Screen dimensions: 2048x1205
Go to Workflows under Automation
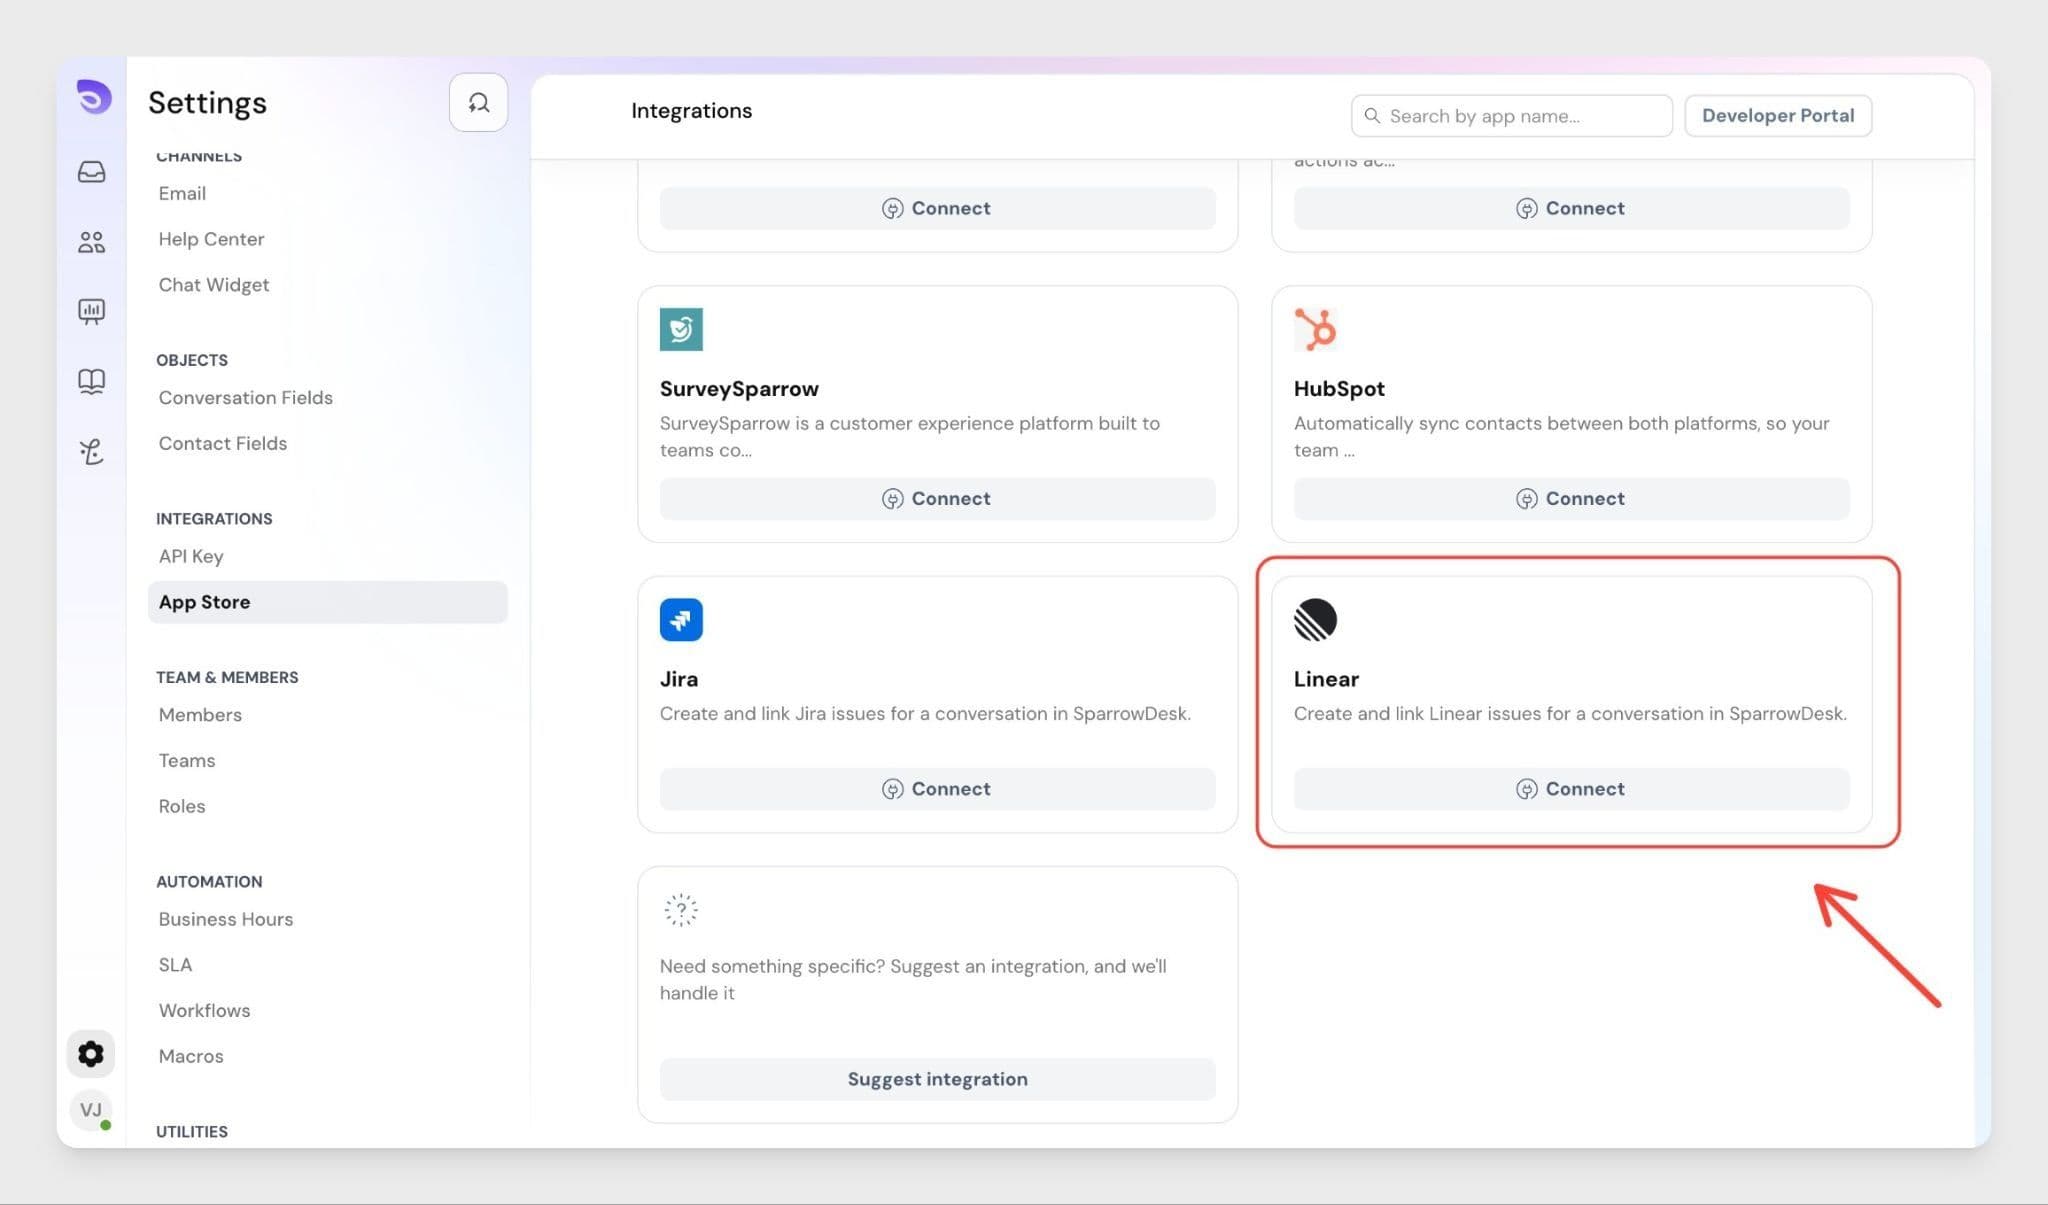click(x=204, y=1010)
